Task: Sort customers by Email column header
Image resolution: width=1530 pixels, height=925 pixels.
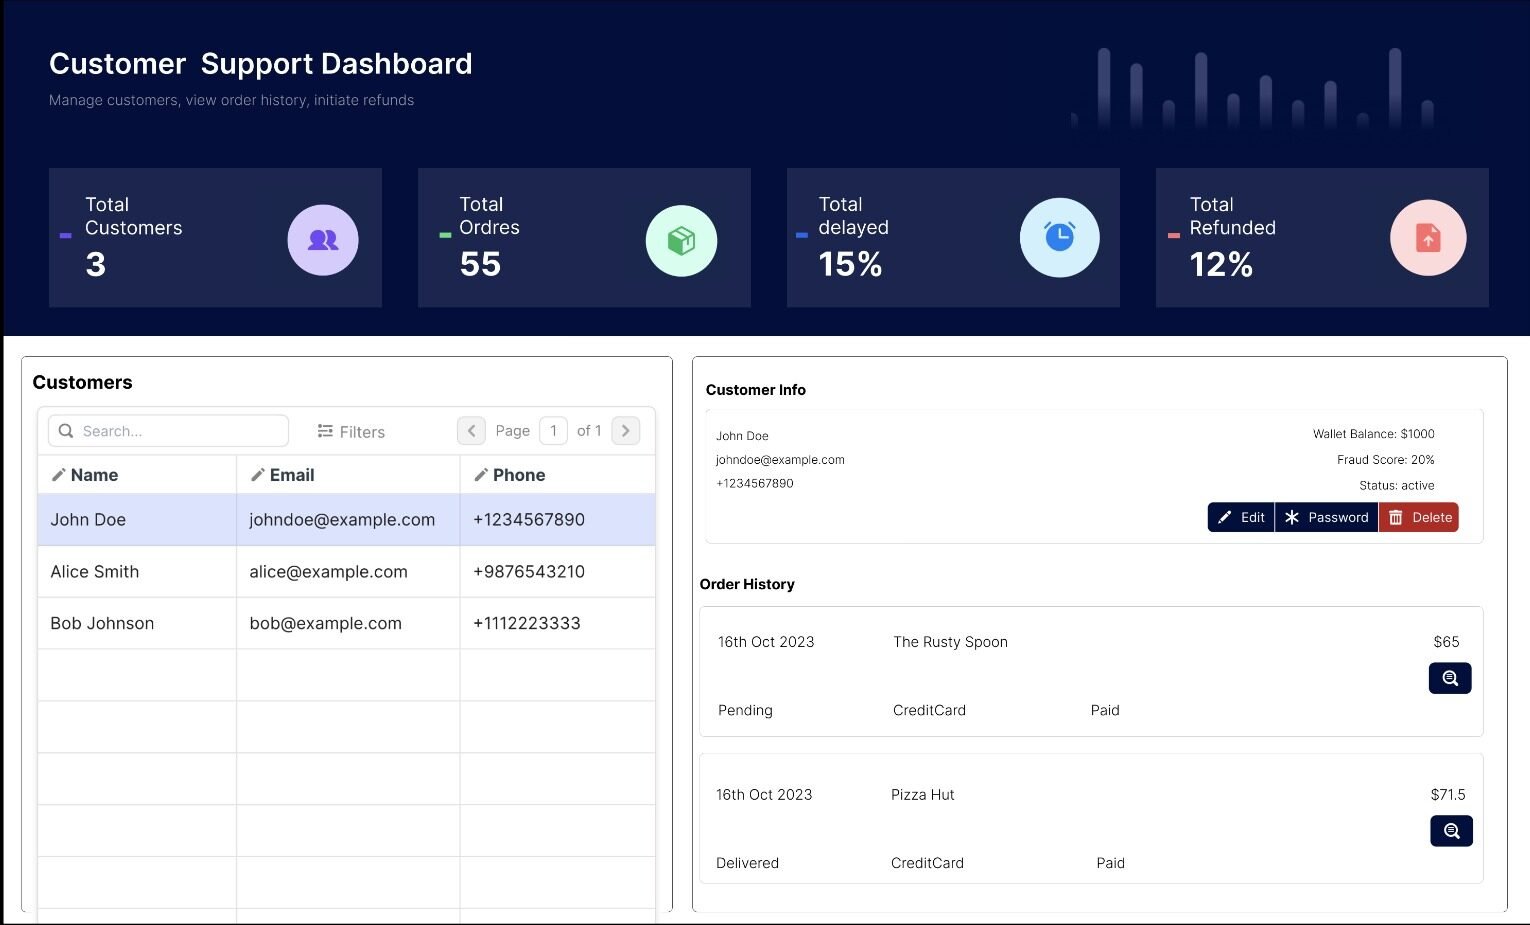Action: coord(292,475)
